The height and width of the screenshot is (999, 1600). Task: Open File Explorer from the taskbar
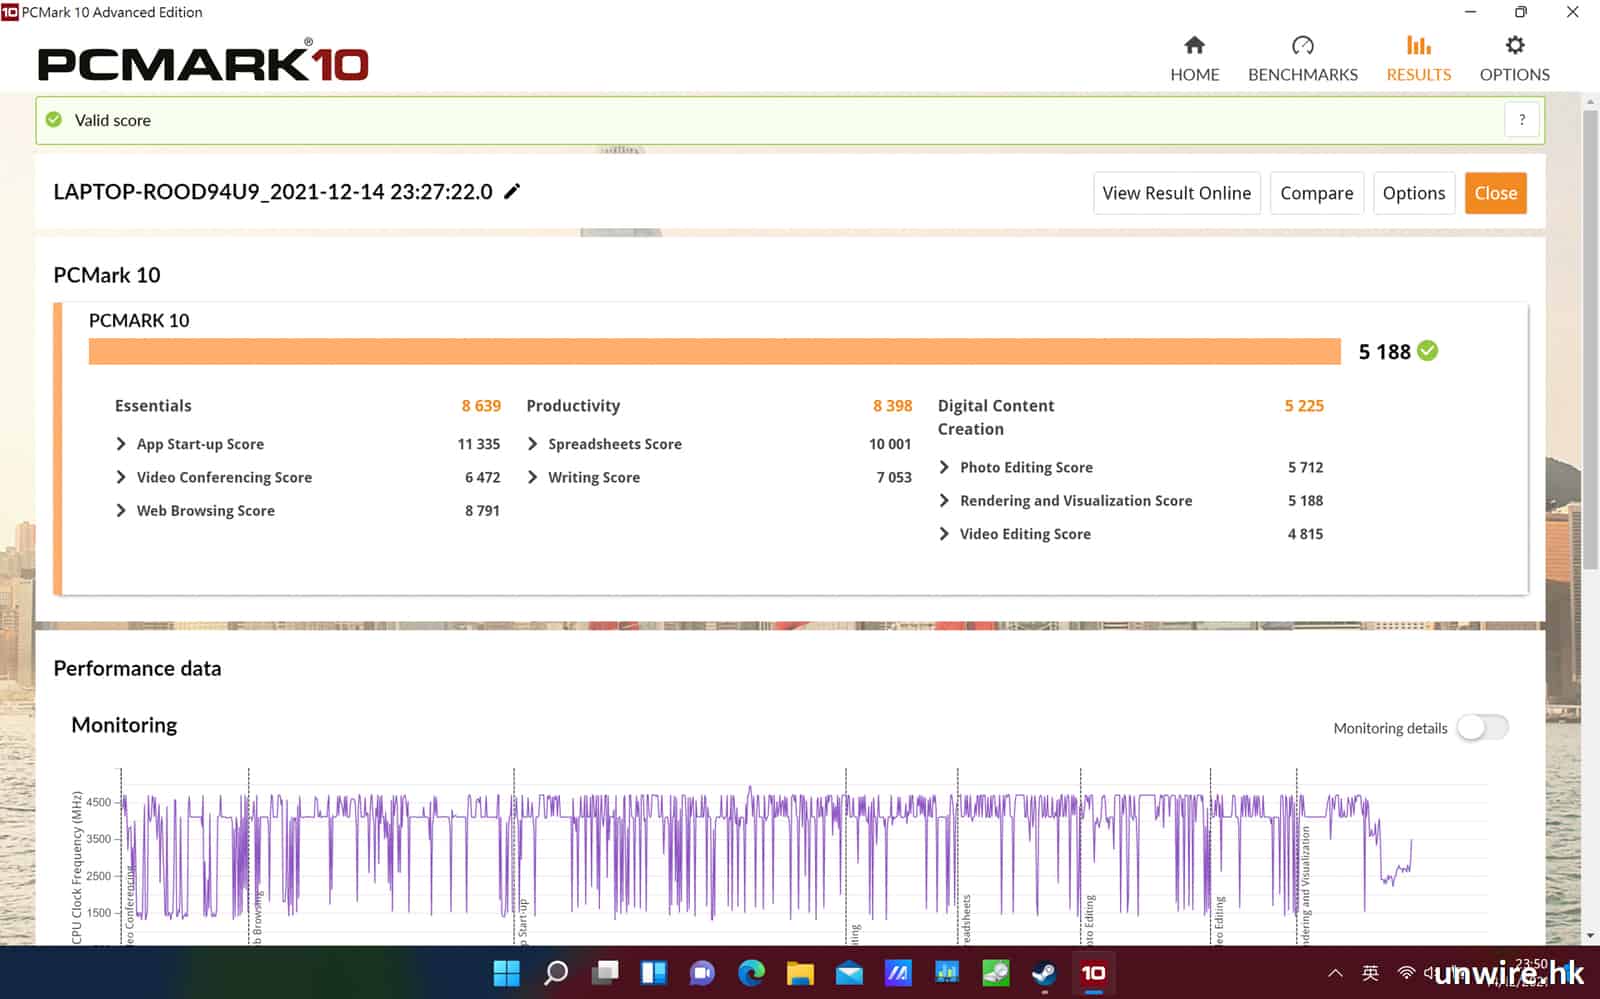800,972
